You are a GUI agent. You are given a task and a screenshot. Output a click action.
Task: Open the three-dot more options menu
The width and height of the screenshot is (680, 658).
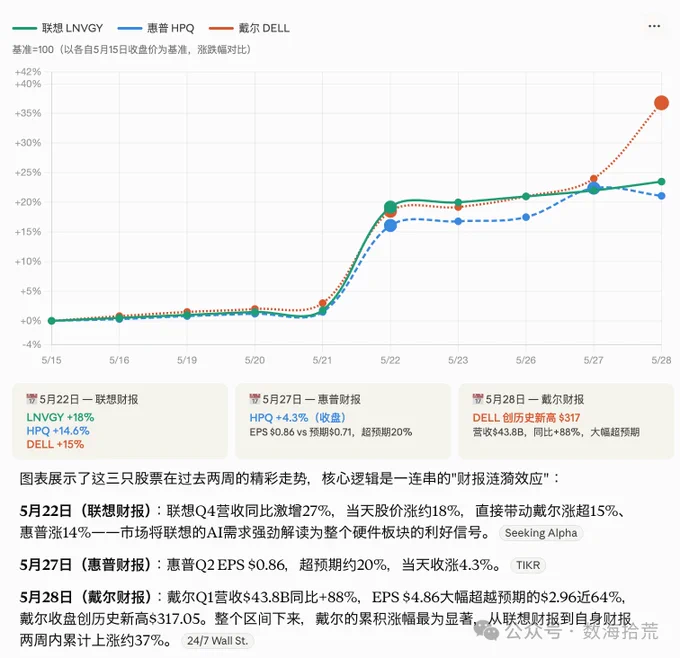654,26
